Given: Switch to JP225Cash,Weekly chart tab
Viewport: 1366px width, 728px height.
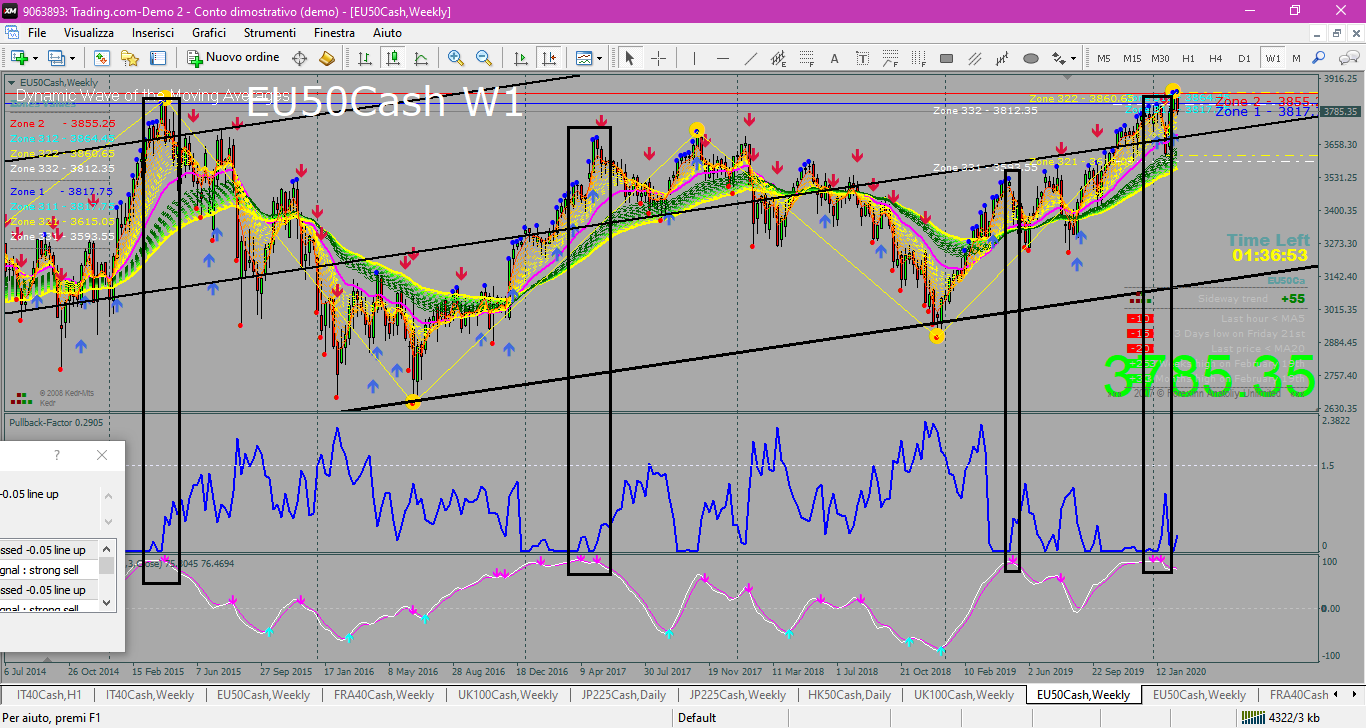Looking at the screenshot, I should coord(736,694).
